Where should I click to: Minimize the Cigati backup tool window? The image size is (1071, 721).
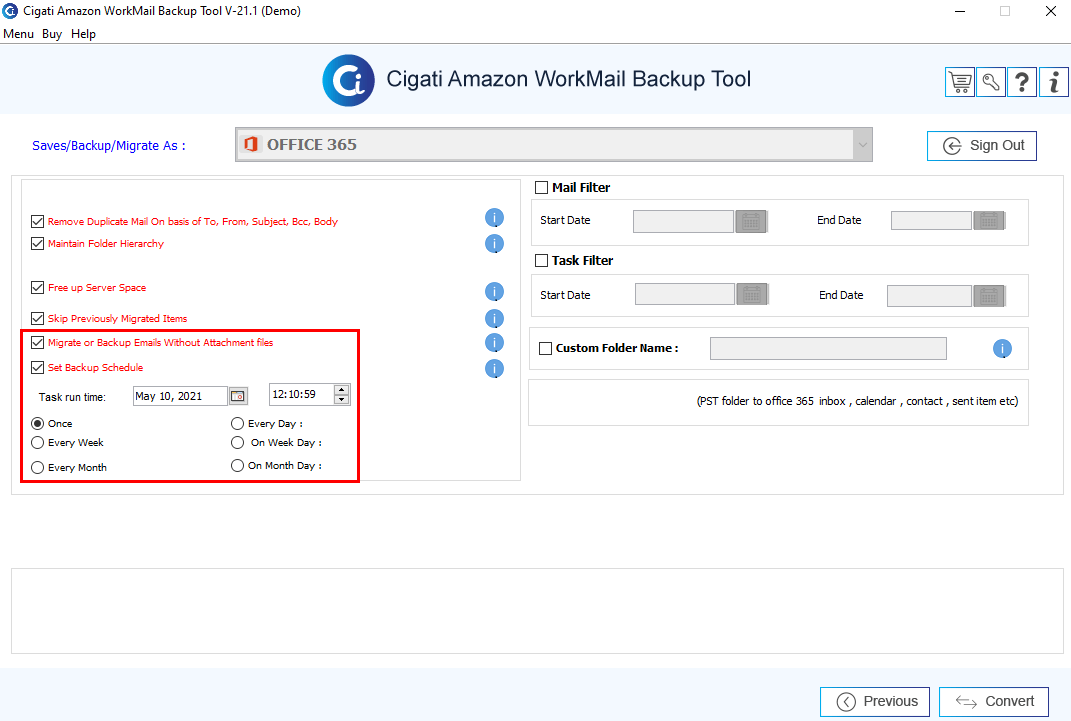coord(960,11)
